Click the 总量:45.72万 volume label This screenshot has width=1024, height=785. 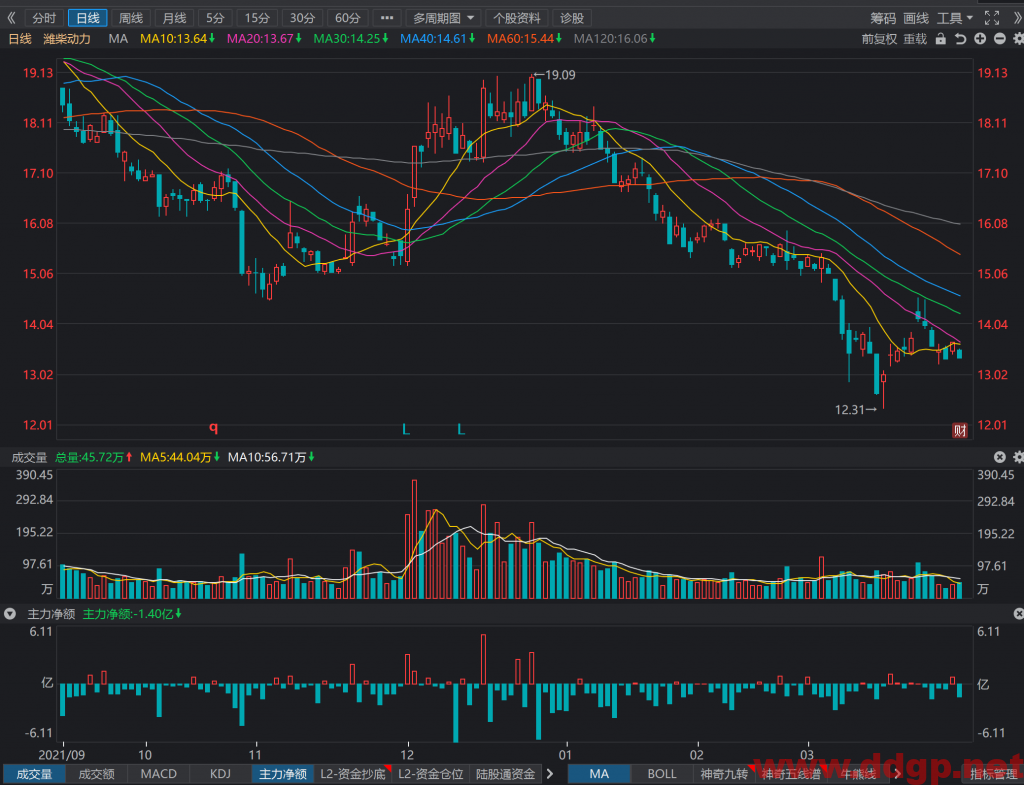coord(94,457)
